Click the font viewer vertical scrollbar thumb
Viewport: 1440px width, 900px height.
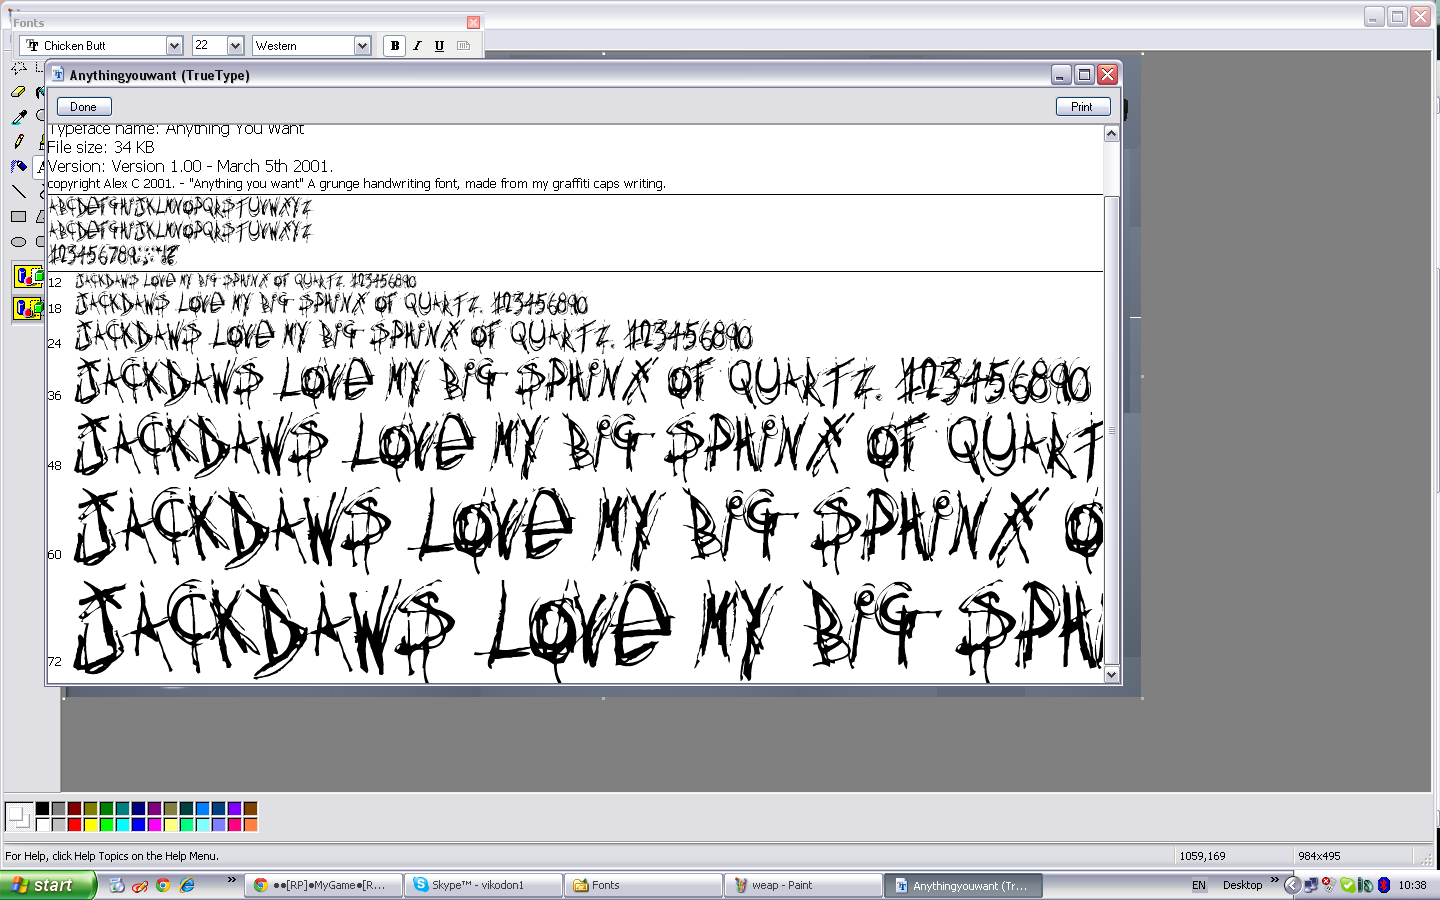click(x=1111, y=430)
